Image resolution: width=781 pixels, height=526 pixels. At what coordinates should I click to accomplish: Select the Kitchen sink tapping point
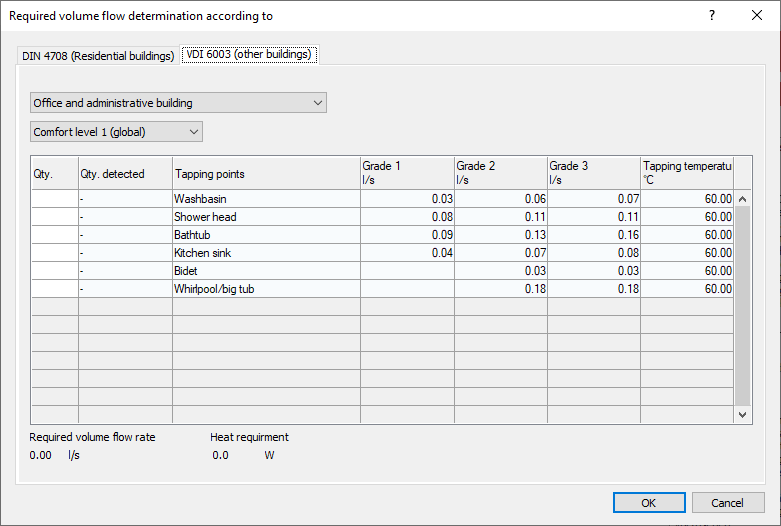(x=266, y=253)
